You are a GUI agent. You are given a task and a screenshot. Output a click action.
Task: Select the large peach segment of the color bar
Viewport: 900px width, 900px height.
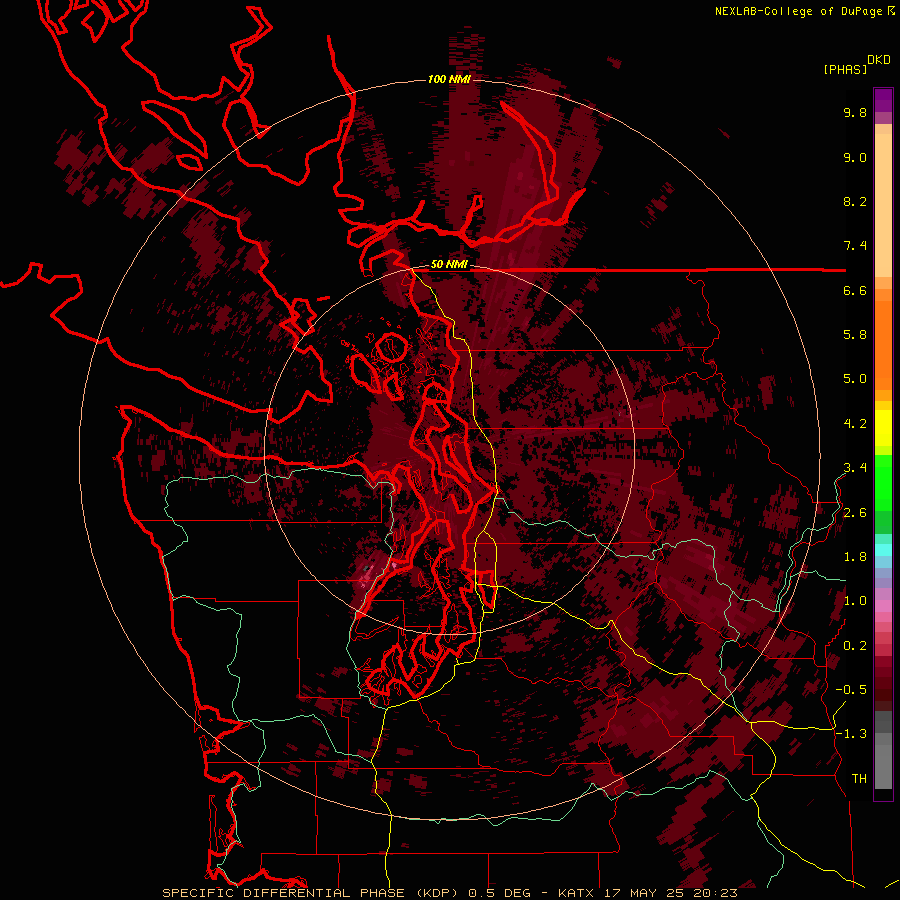coord(883,205)
